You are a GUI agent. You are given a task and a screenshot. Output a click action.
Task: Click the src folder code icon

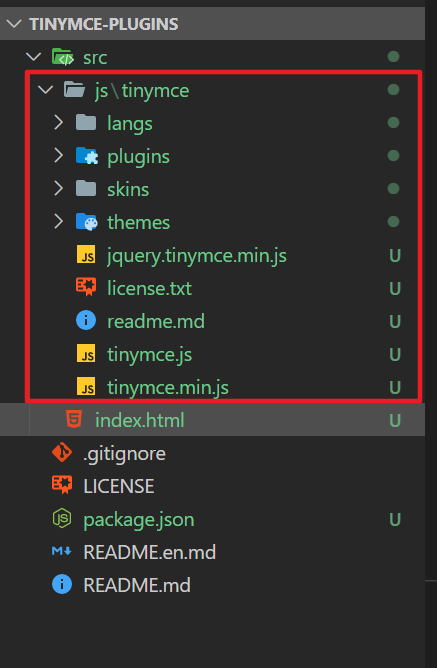pos(63,57)
